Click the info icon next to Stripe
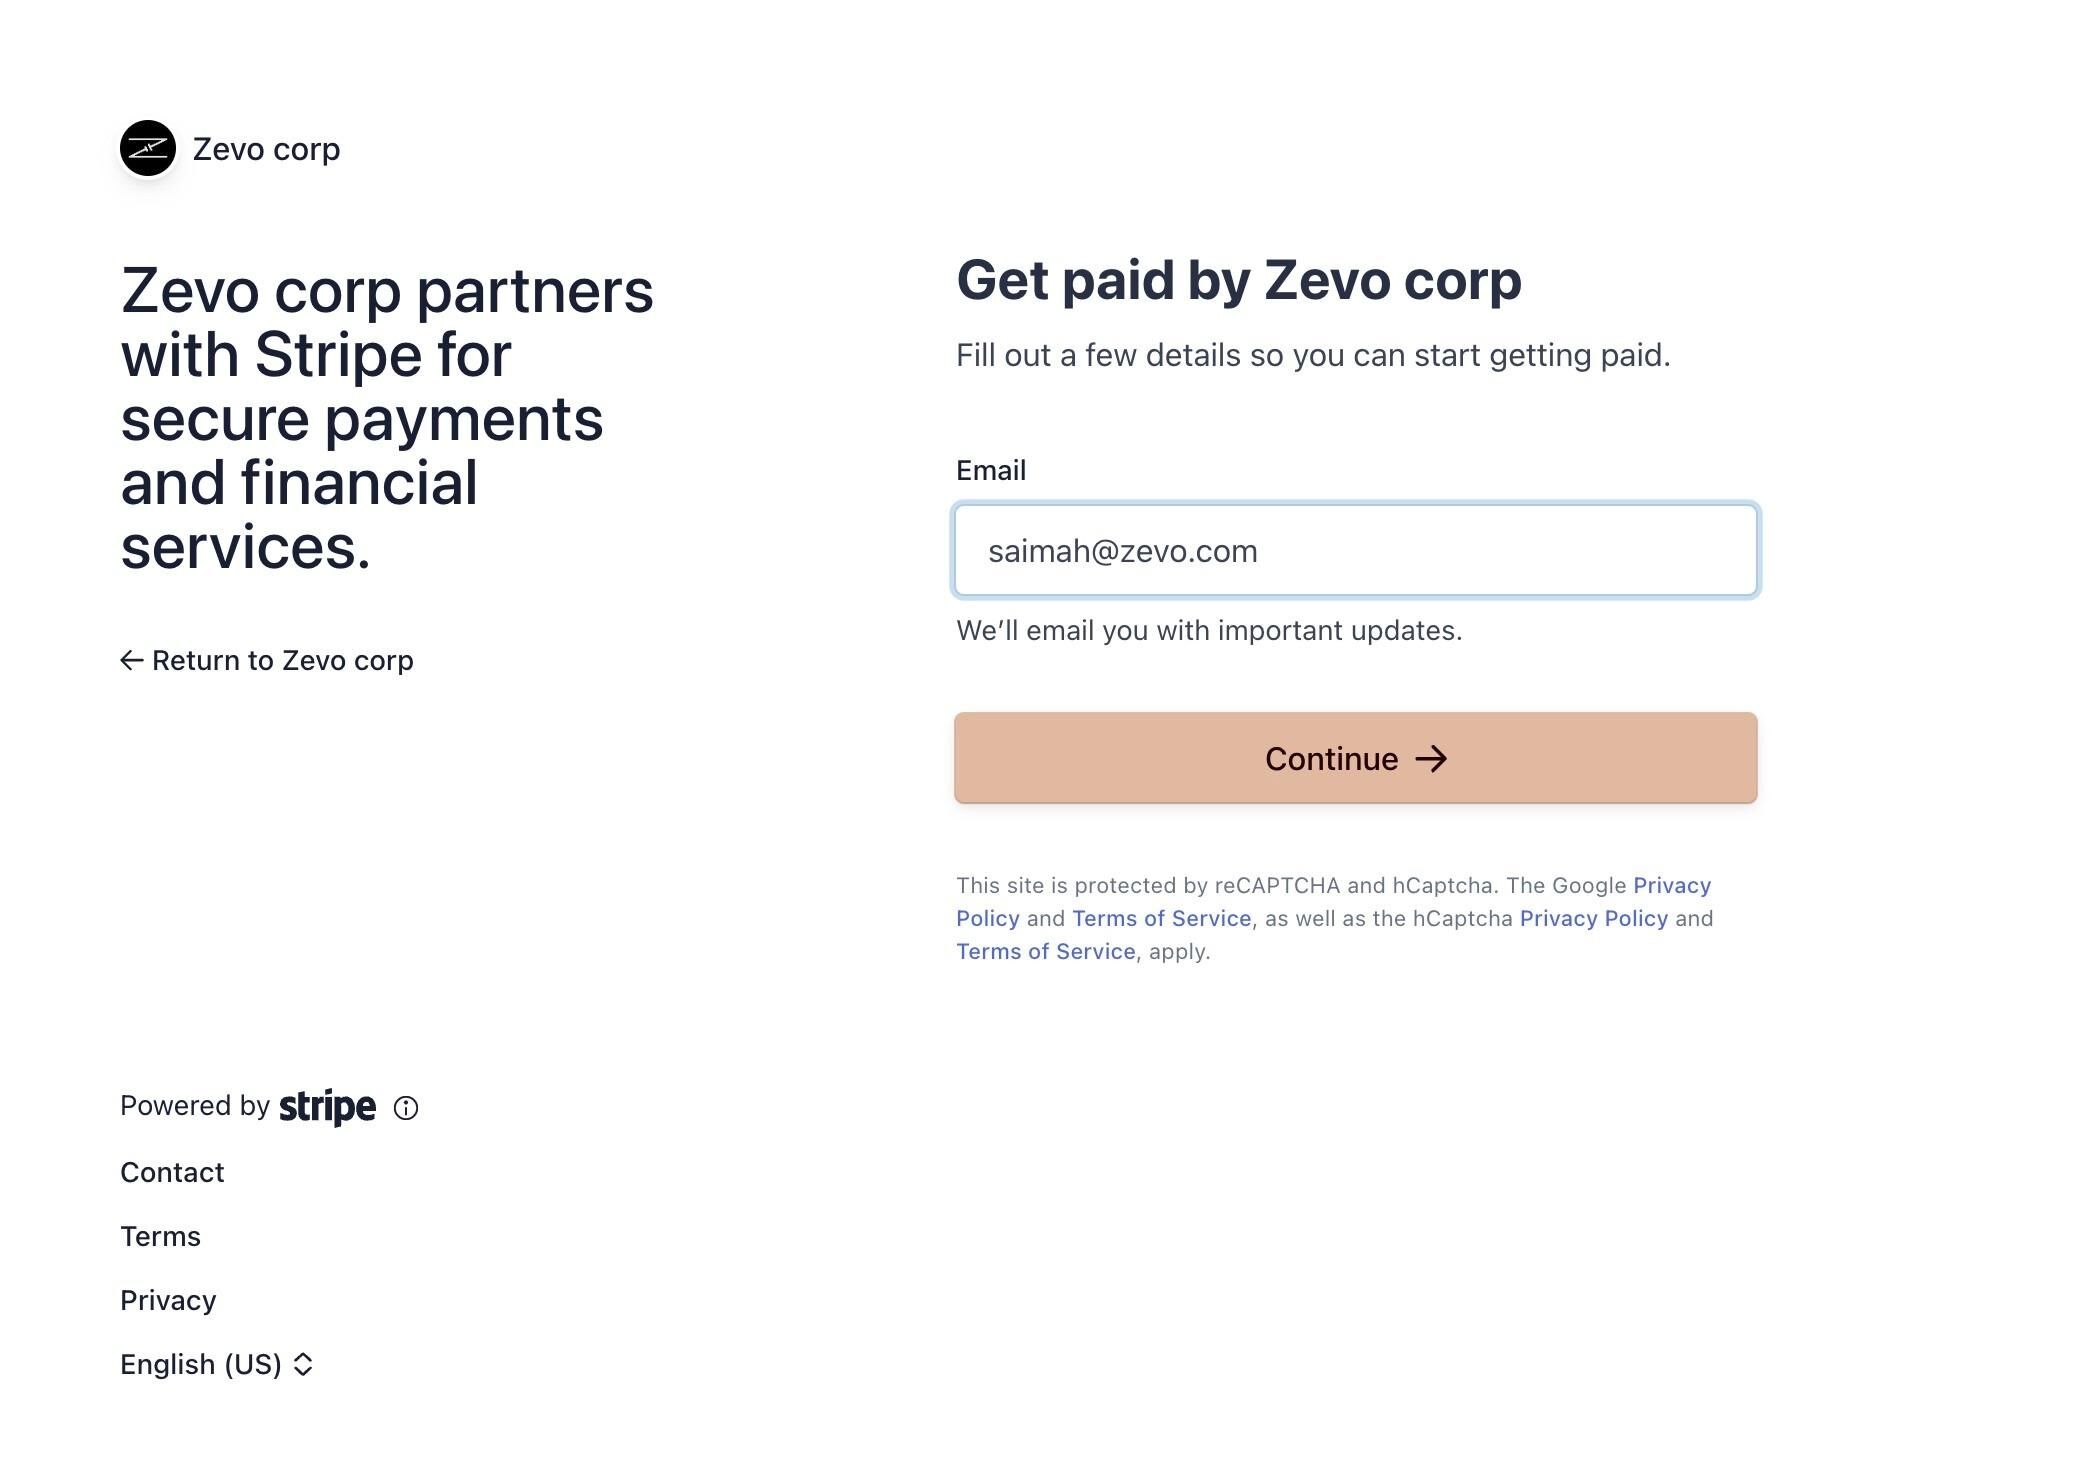Screen dimensions: 2090x1464 [x=406, y=1108]
